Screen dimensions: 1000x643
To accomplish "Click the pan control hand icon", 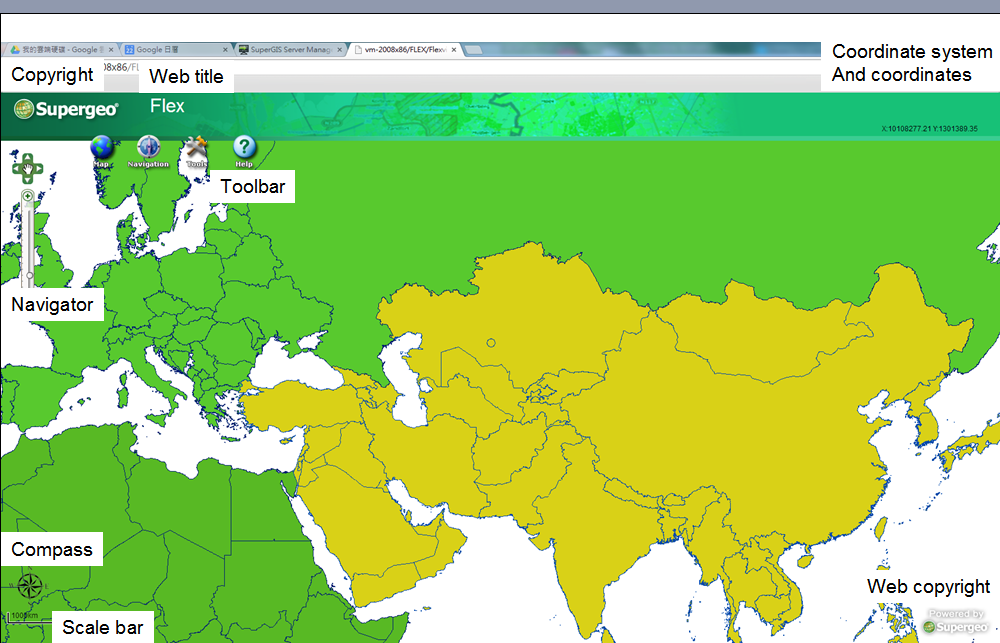I will click(27, 167).
